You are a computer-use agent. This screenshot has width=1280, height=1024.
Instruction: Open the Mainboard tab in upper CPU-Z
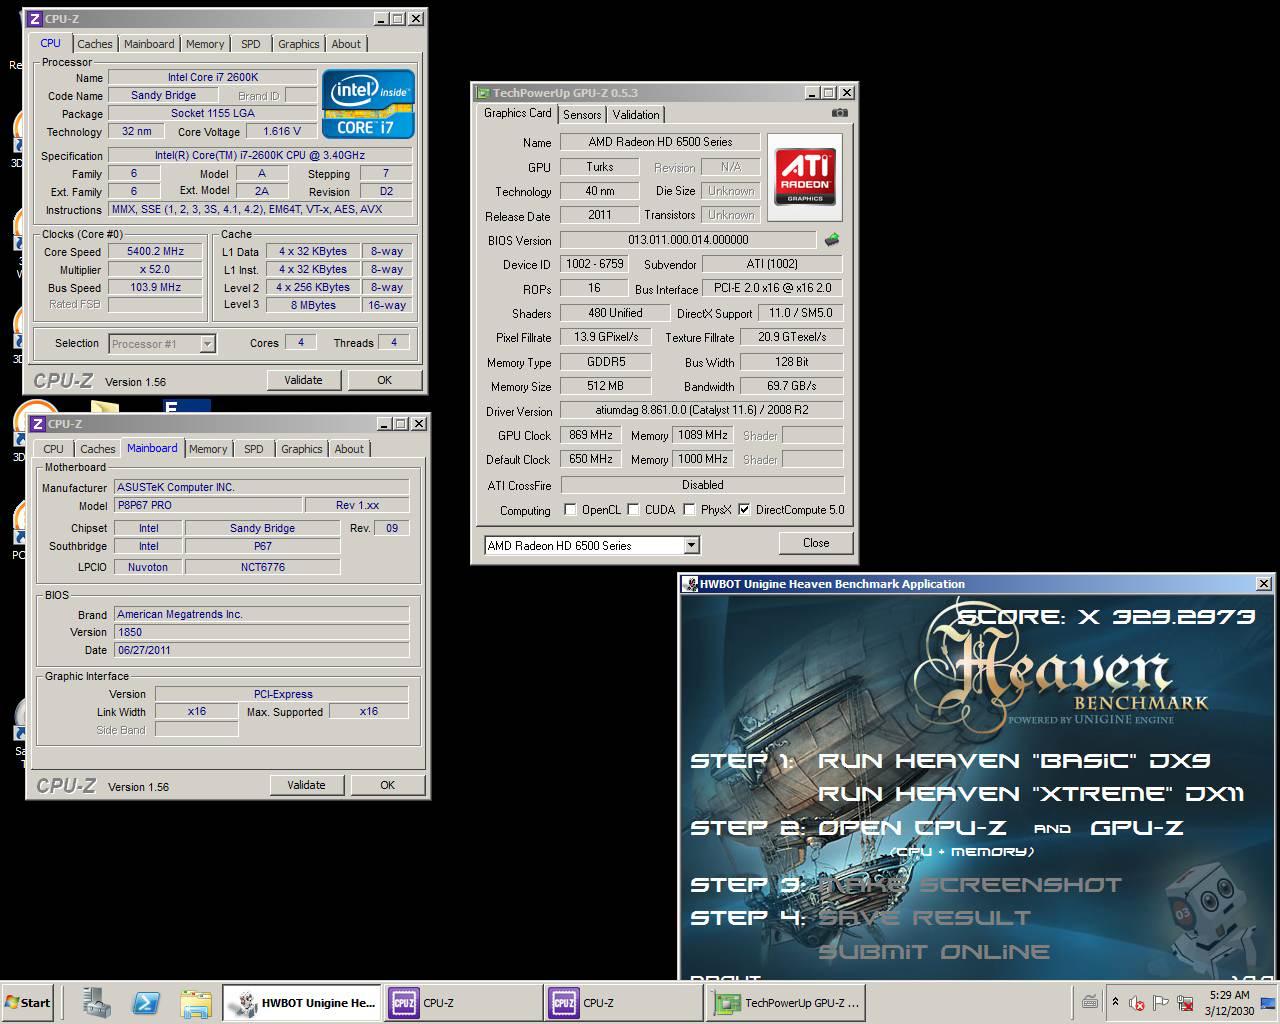tap(149, 44)
